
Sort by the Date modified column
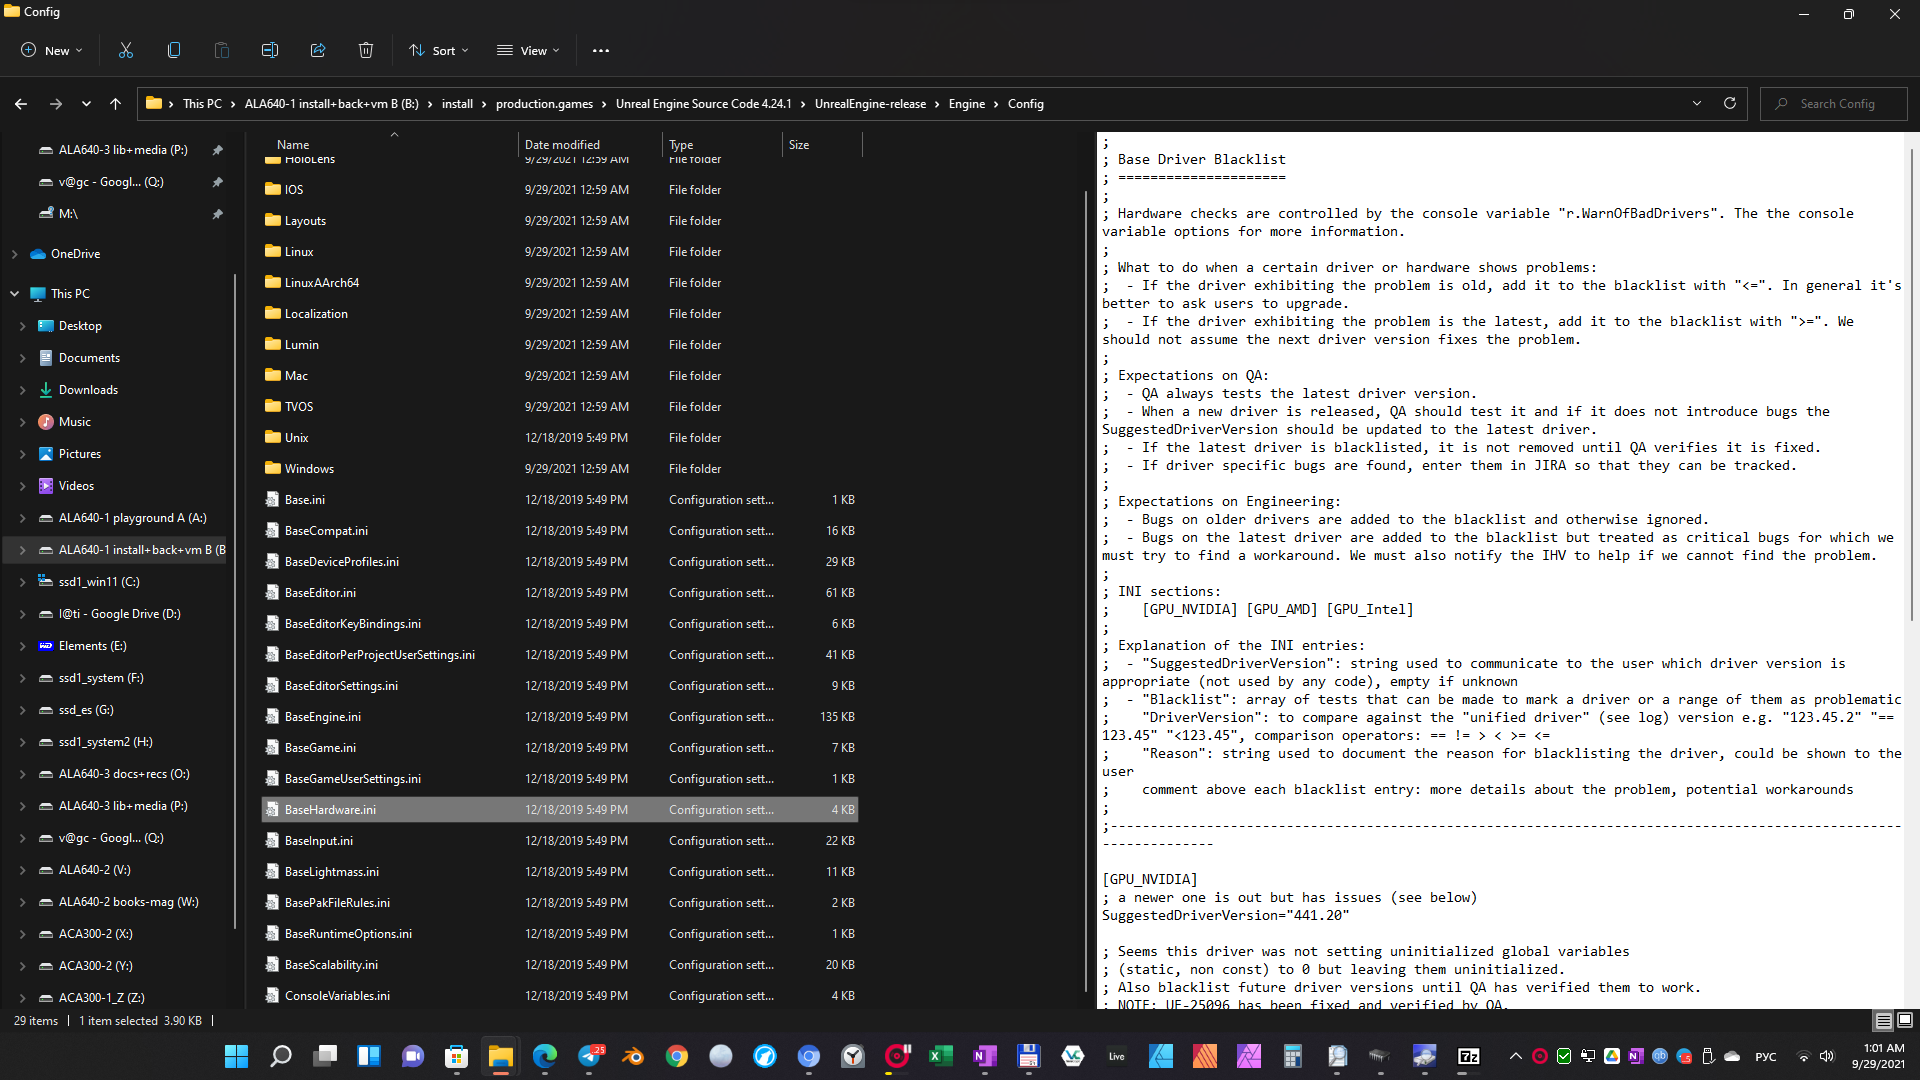(x=562, y=145)
